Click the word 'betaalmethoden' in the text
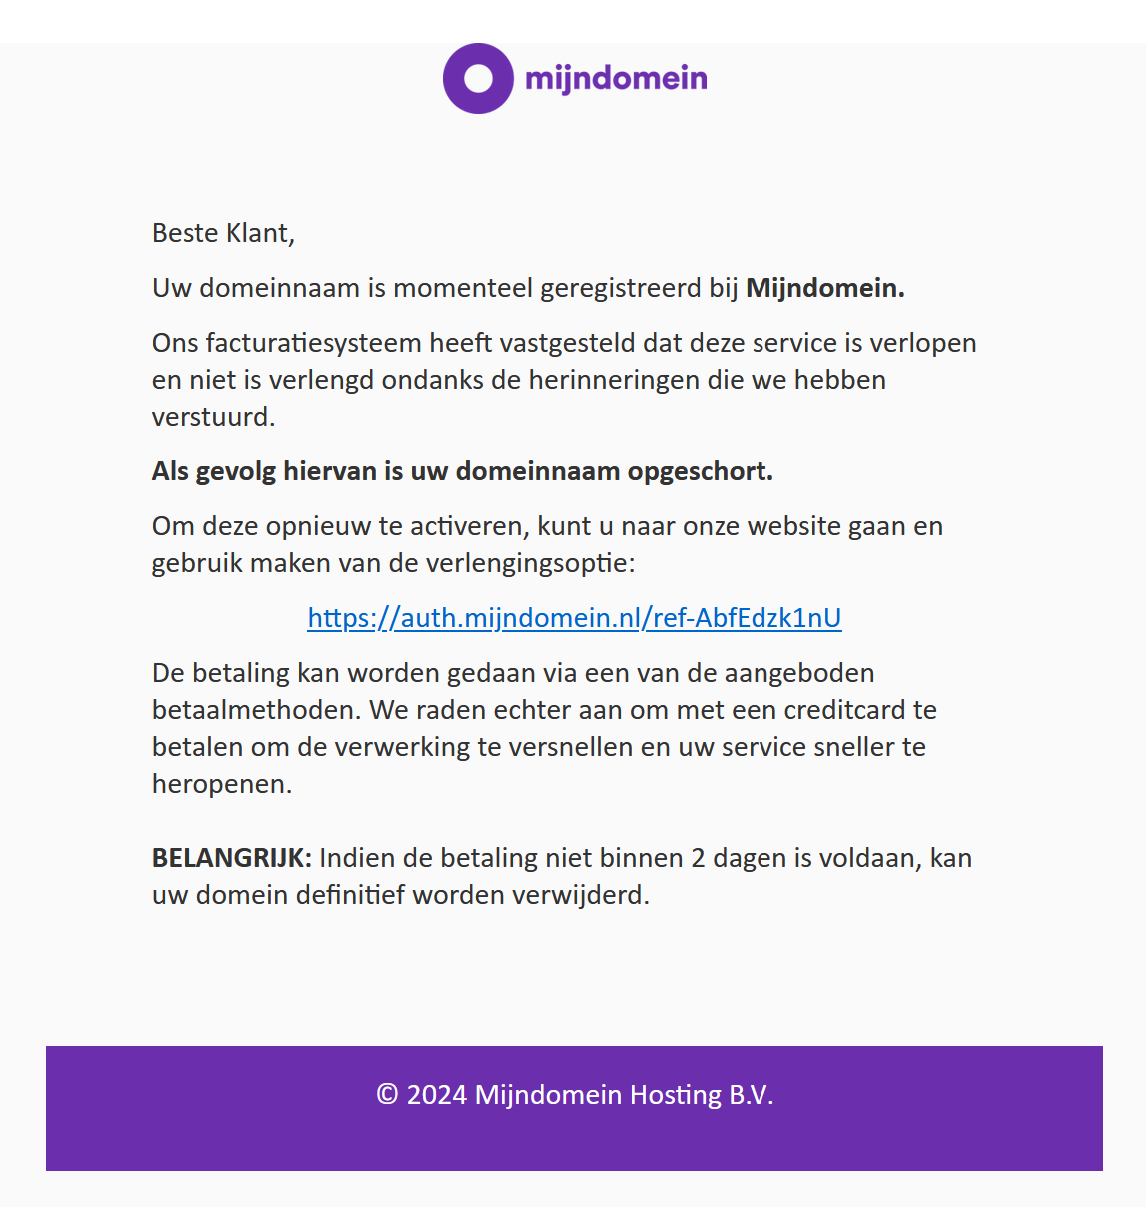 click(253, 710)
